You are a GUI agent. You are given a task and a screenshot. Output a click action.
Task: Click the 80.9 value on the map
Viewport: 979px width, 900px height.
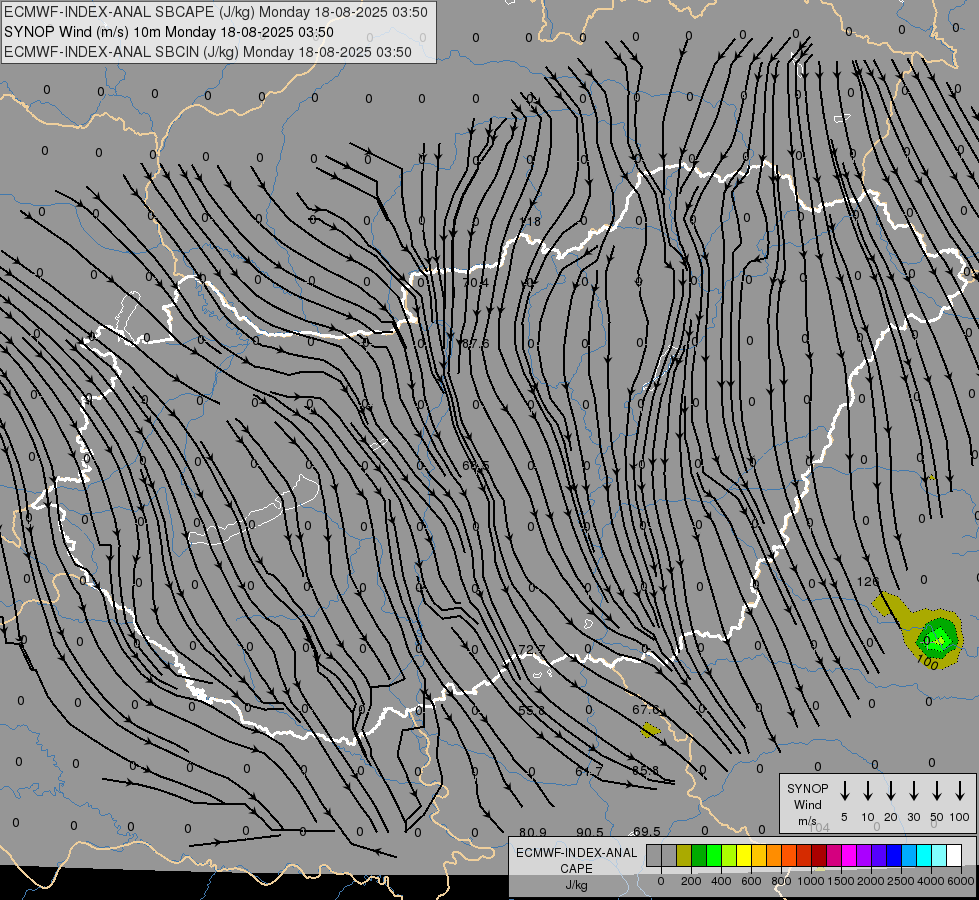[533, 832]
